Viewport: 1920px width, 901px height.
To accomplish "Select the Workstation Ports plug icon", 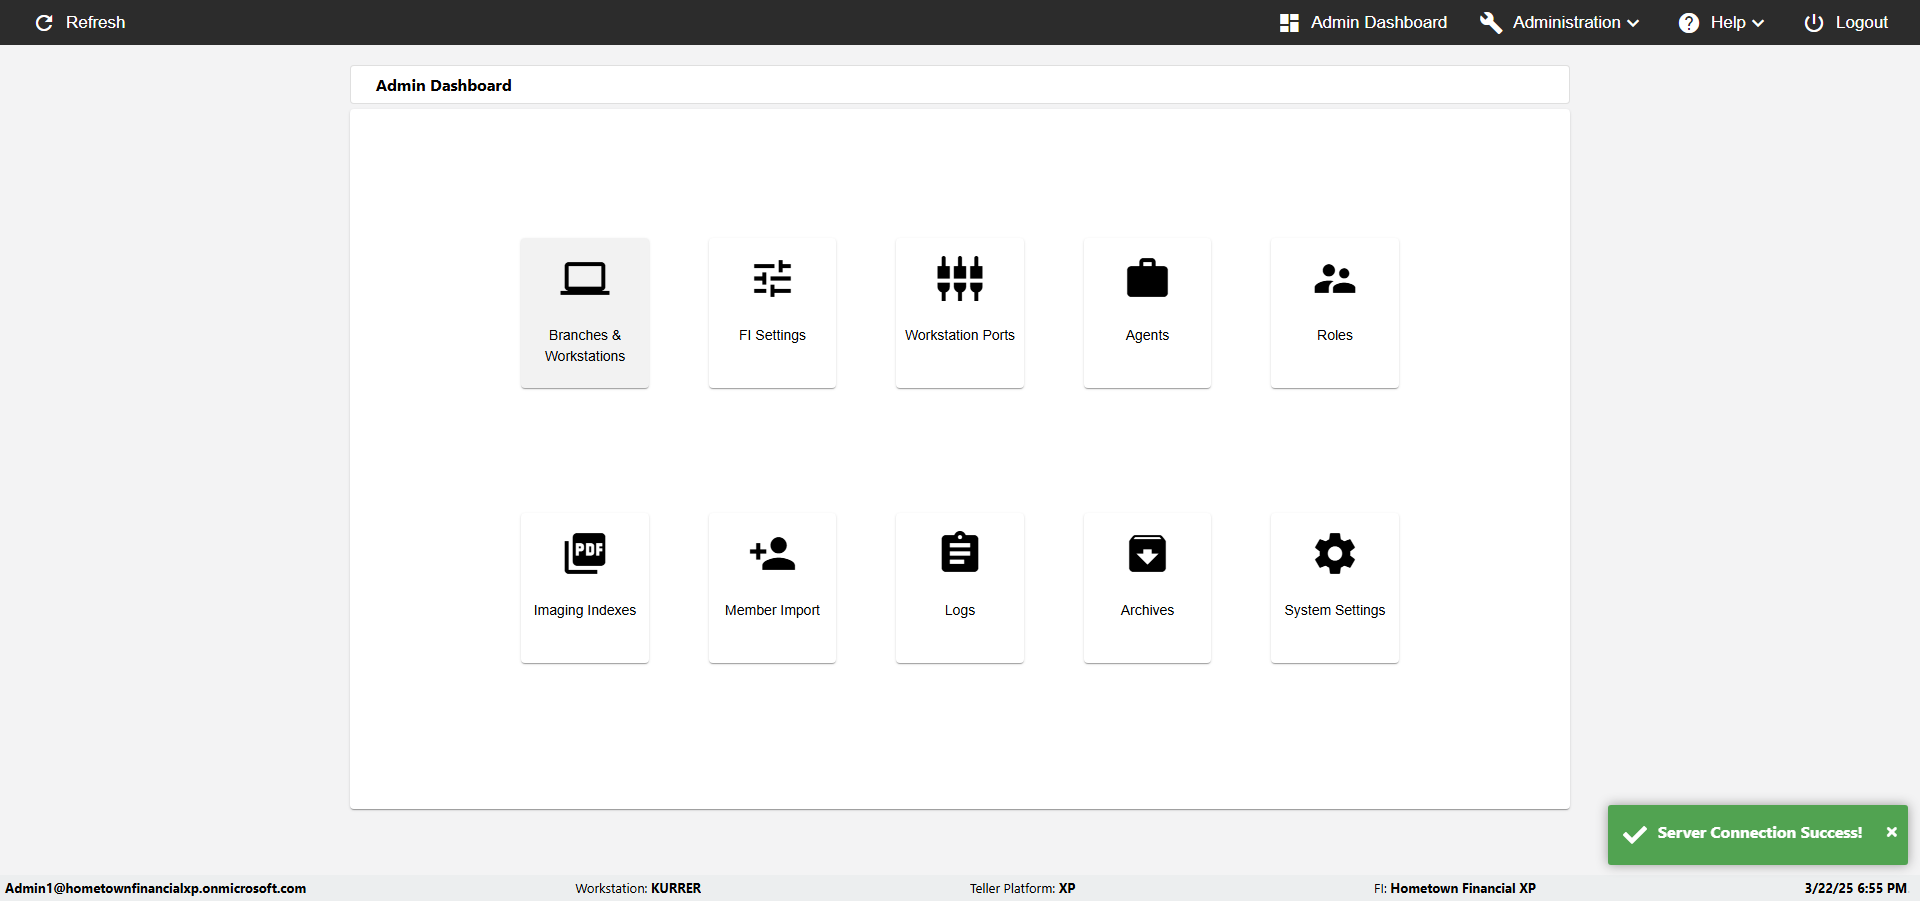I will pyautogui.click(x=960, y=279).
